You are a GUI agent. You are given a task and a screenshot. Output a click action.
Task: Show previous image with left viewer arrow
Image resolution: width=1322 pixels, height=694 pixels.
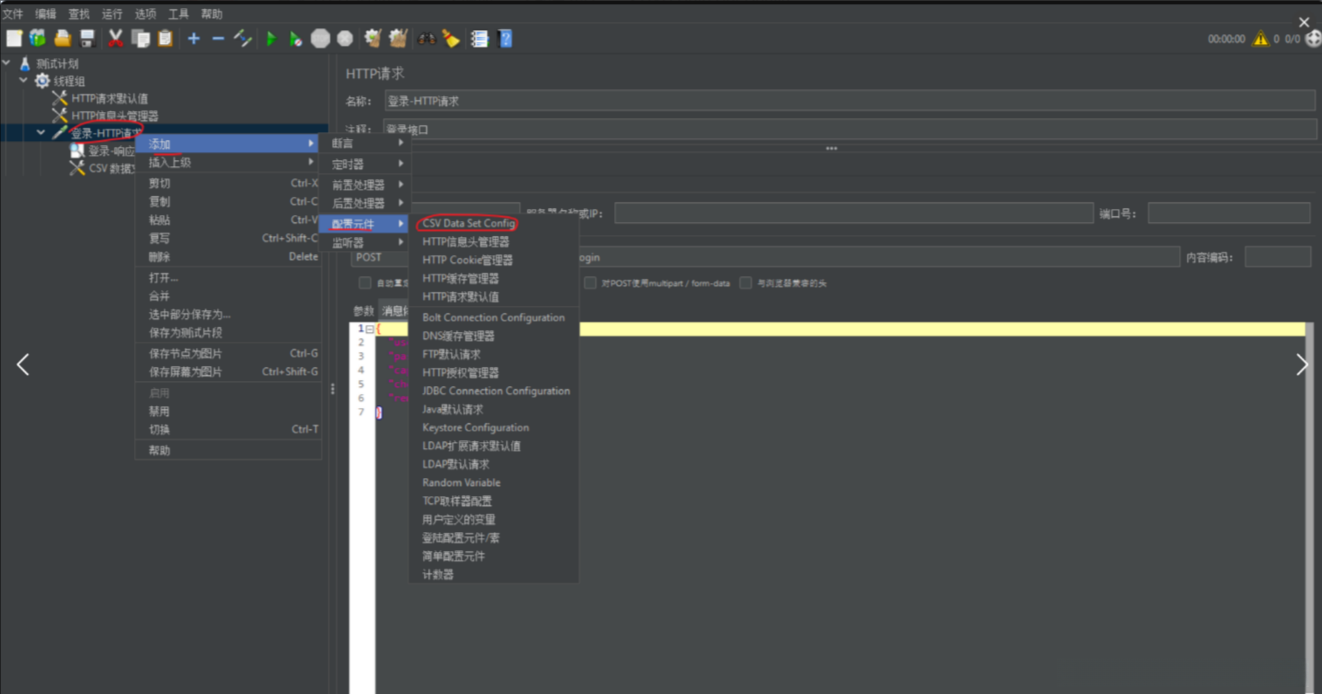pos(23,365)
